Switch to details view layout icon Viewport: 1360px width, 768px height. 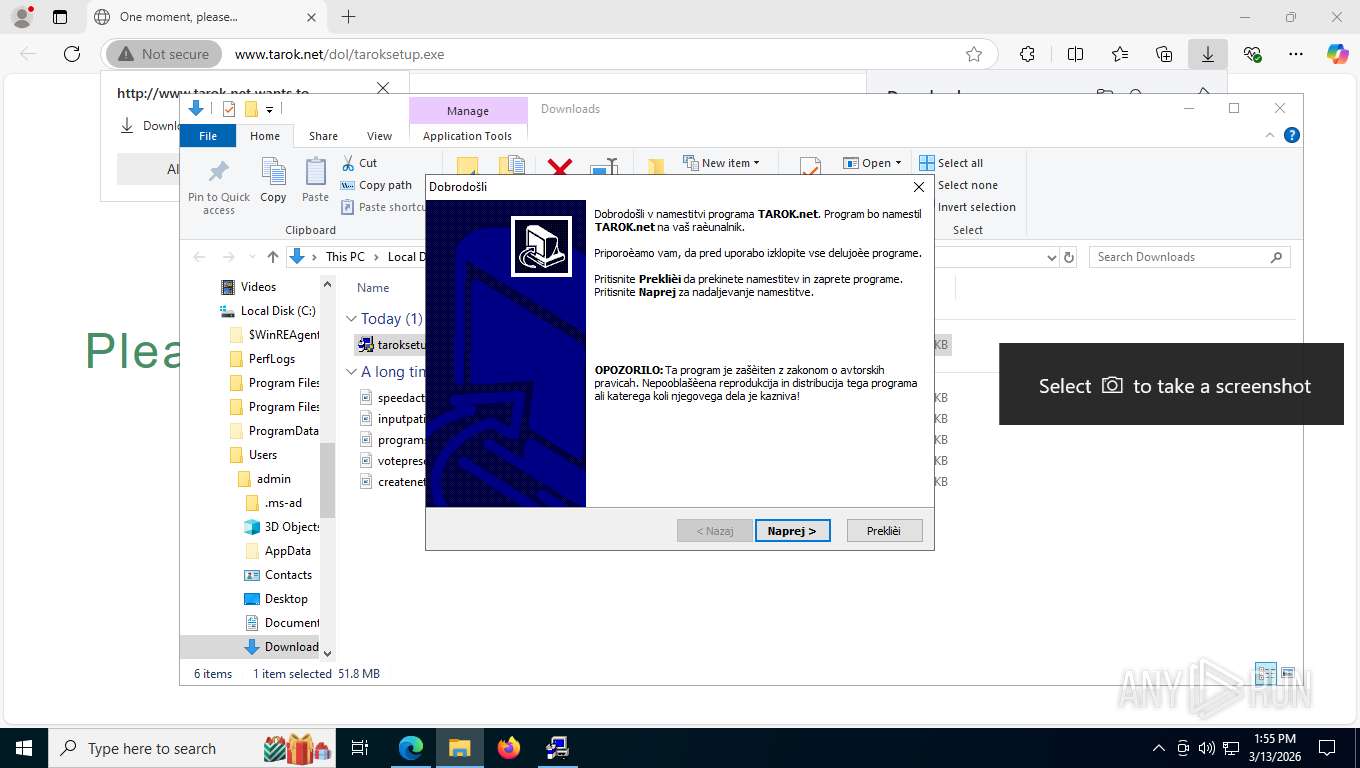1265,673
